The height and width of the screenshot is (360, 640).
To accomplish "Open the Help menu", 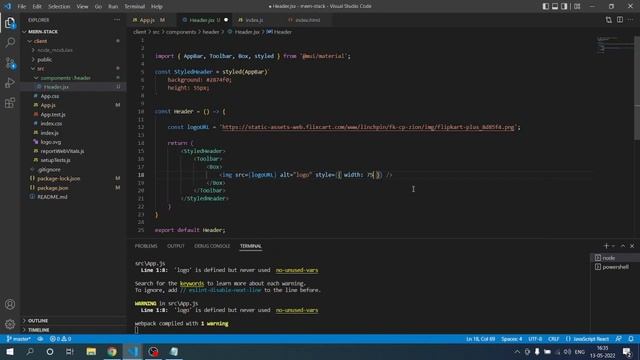I will pos(157,6).
